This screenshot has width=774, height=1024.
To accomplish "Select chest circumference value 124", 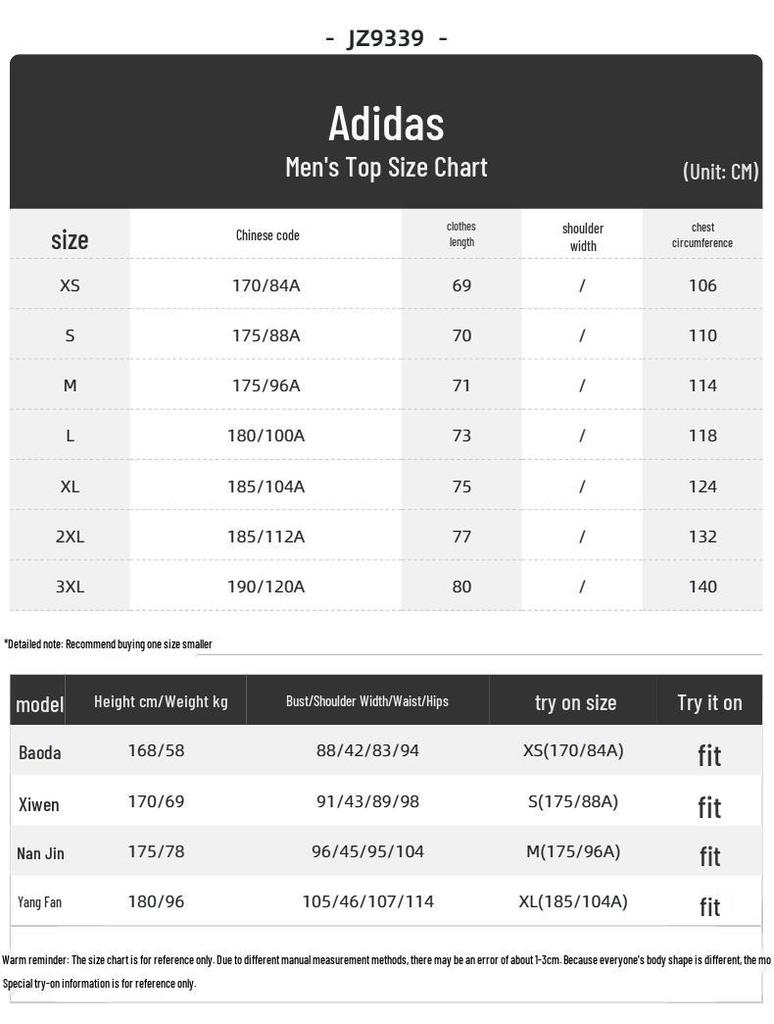I will (x=703, y=487).
